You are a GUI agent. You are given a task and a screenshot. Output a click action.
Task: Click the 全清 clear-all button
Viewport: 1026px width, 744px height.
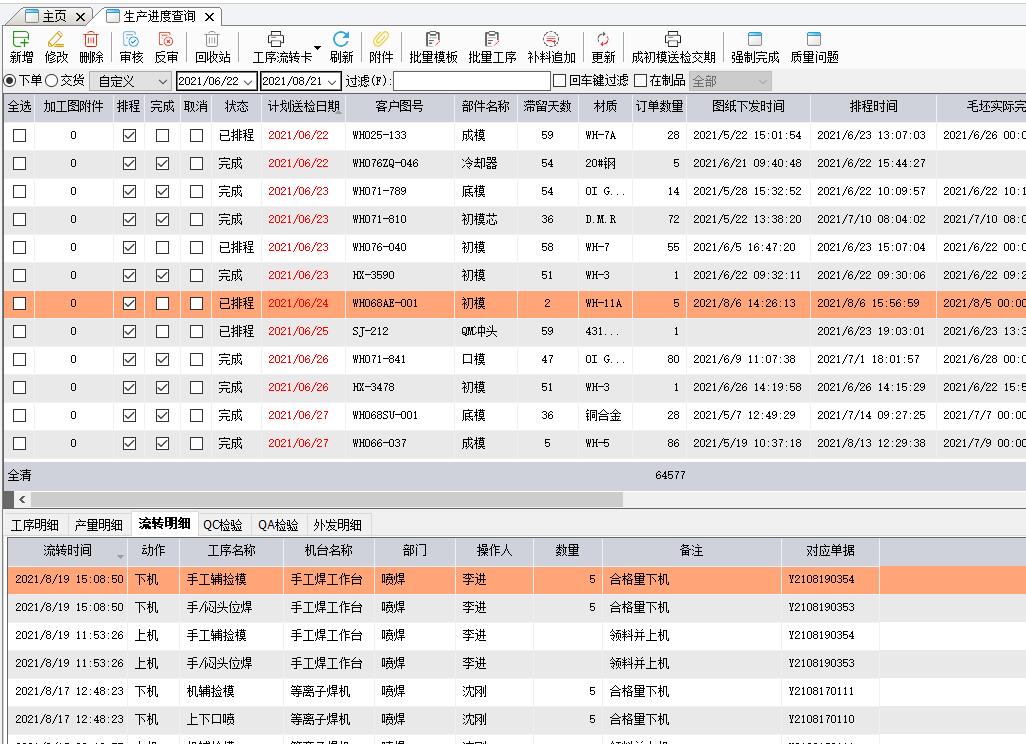[x=20, y=476]
